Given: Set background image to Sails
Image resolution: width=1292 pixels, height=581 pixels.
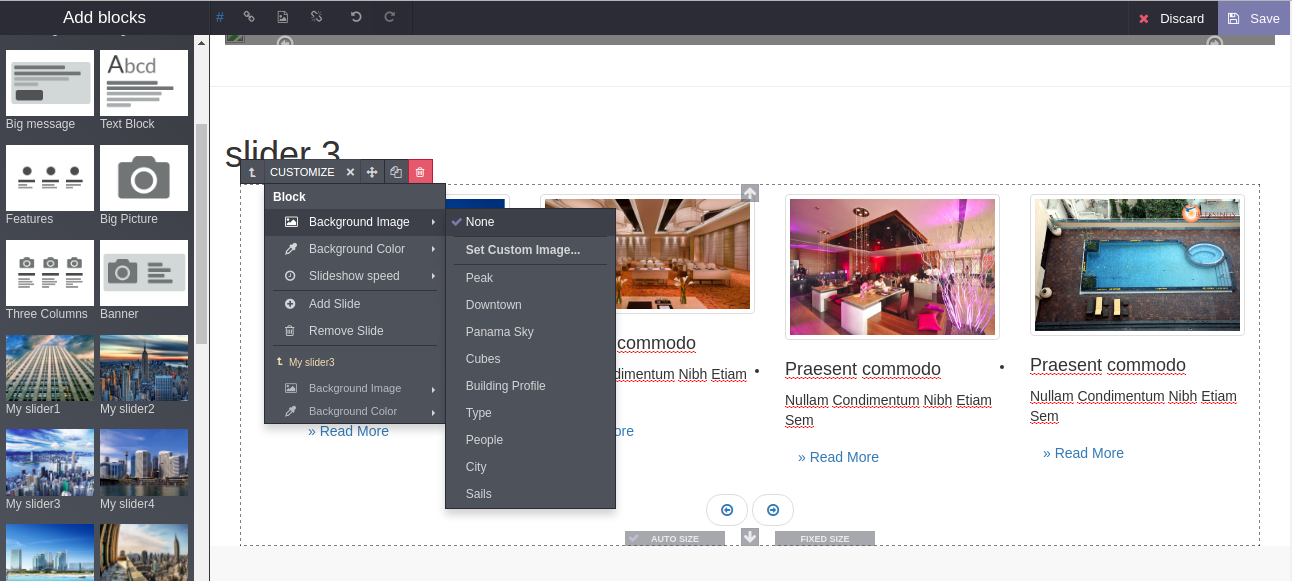Looking at the screenshot, I should 530,494.
